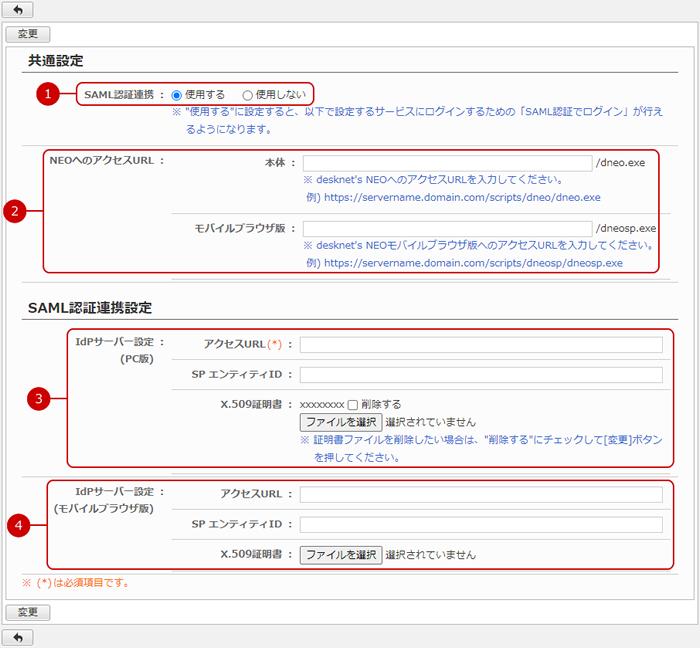Focus the モバイルブラウザ版 NEO URL field
The image size is (700, 648).
pos(447,229)
